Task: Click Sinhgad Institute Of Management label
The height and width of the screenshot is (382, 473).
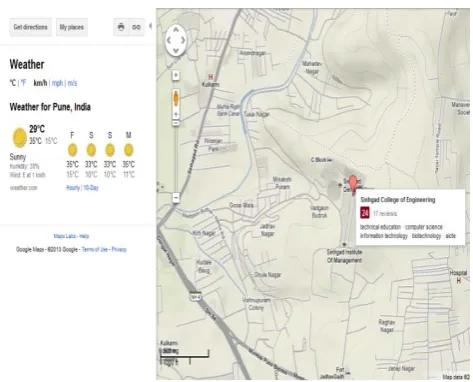Action: click(x=344, y=256)
